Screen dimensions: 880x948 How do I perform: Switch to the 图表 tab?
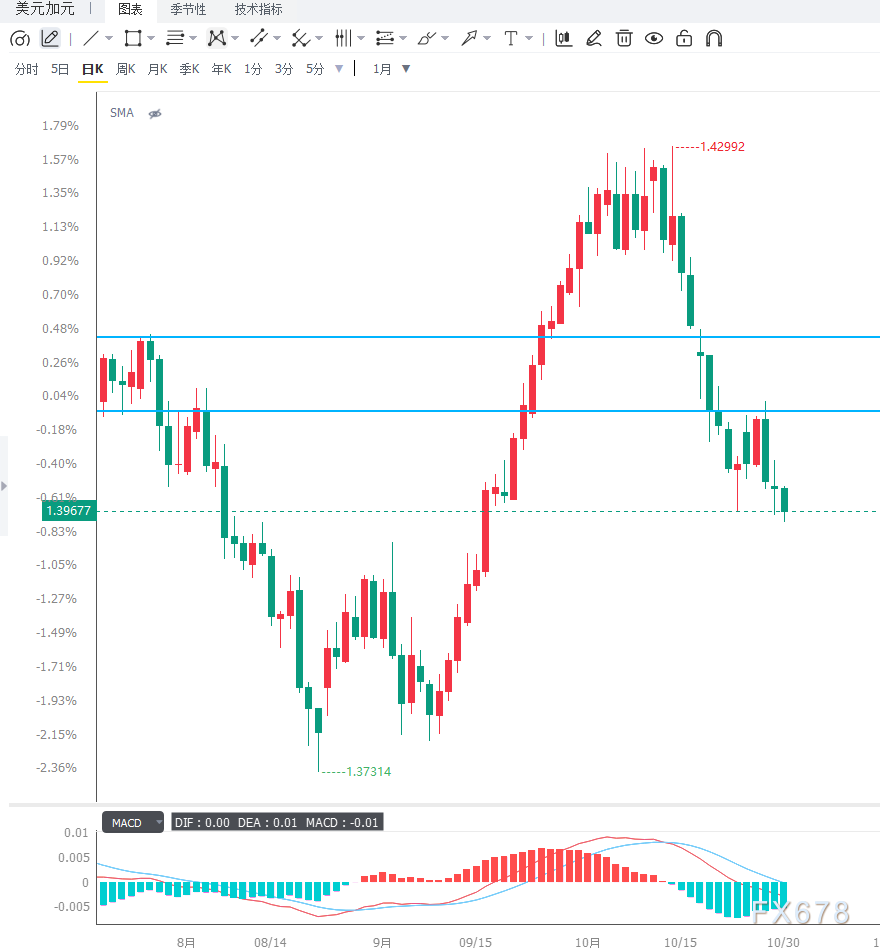coord(130,10)
